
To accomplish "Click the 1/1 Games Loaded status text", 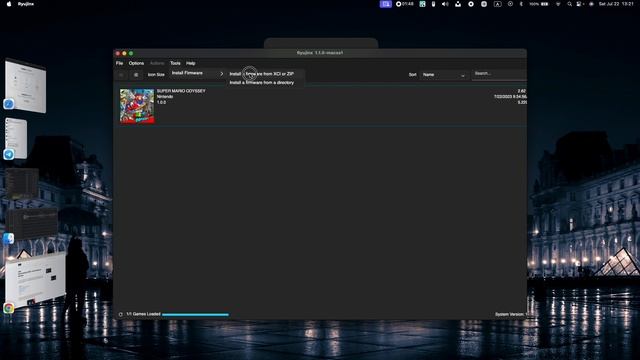I will (143, 314).
